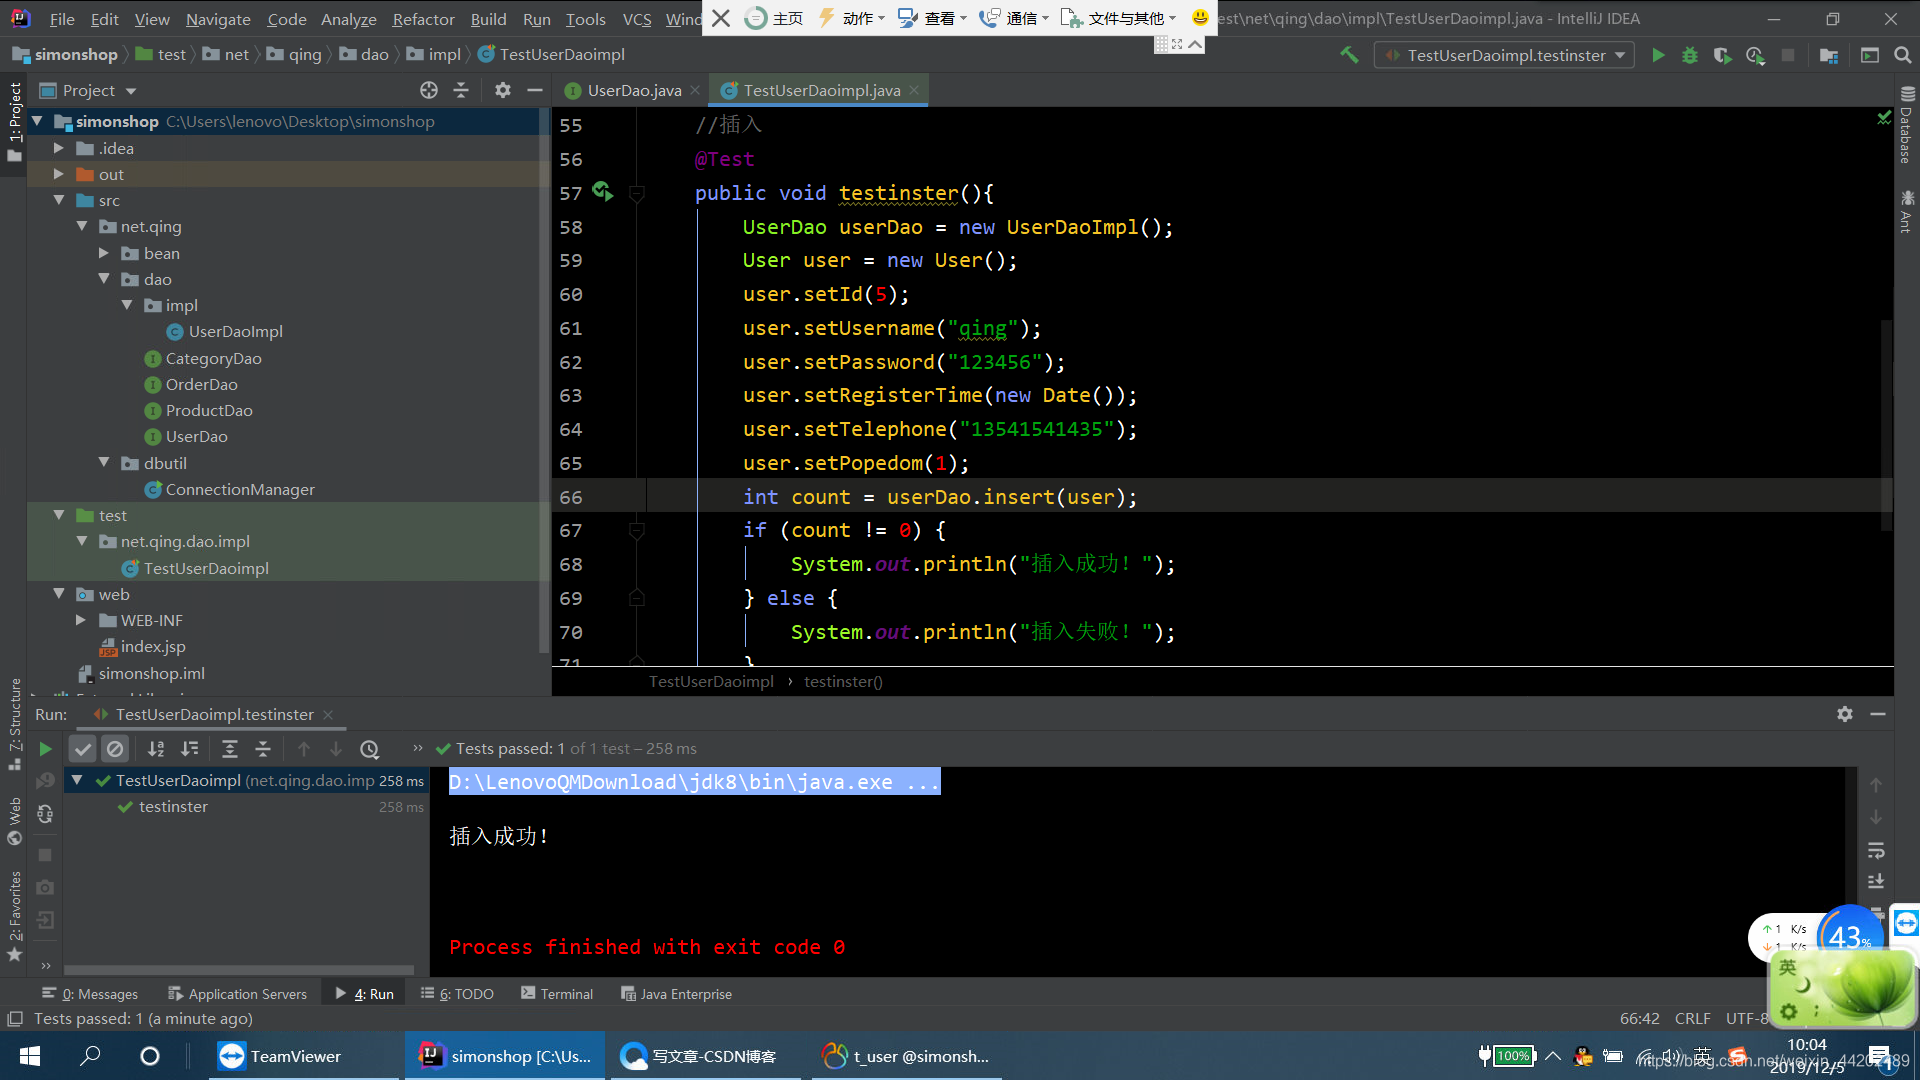This screenshot has height=1080, width=1920.
Task: Click the test tree horizontal scrollbar
Action: point(239,970)
